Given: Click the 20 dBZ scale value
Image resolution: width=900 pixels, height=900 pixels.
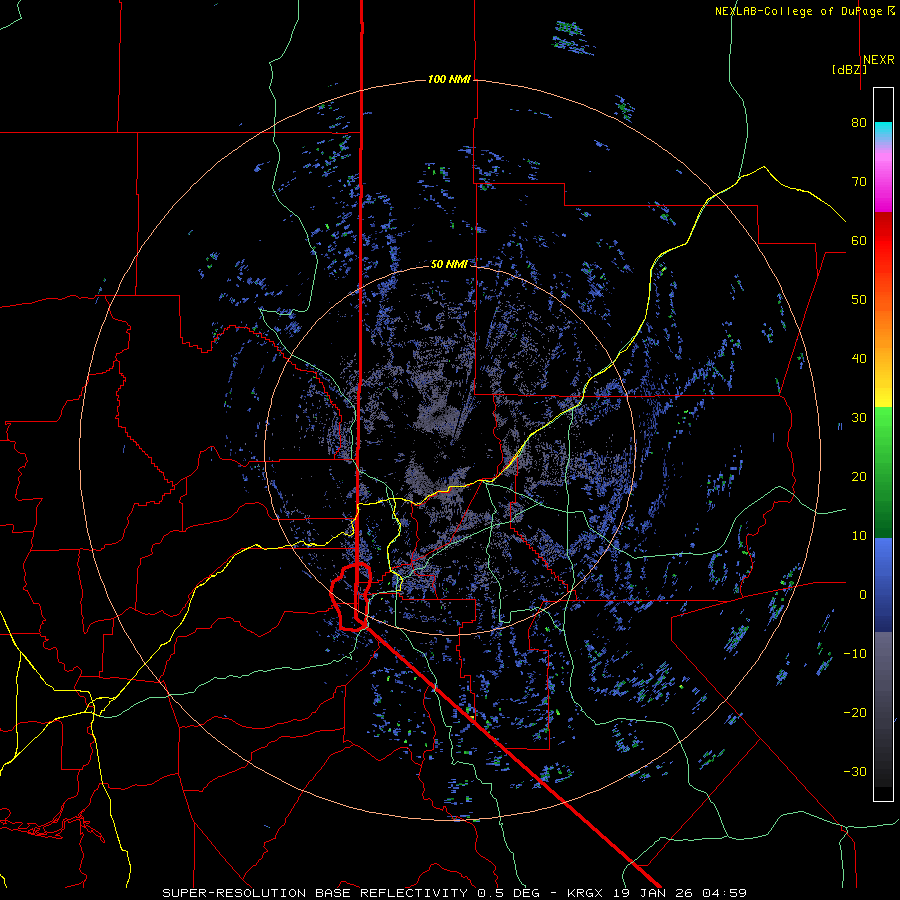Looking at the screenshot, I should click(859, 477).
